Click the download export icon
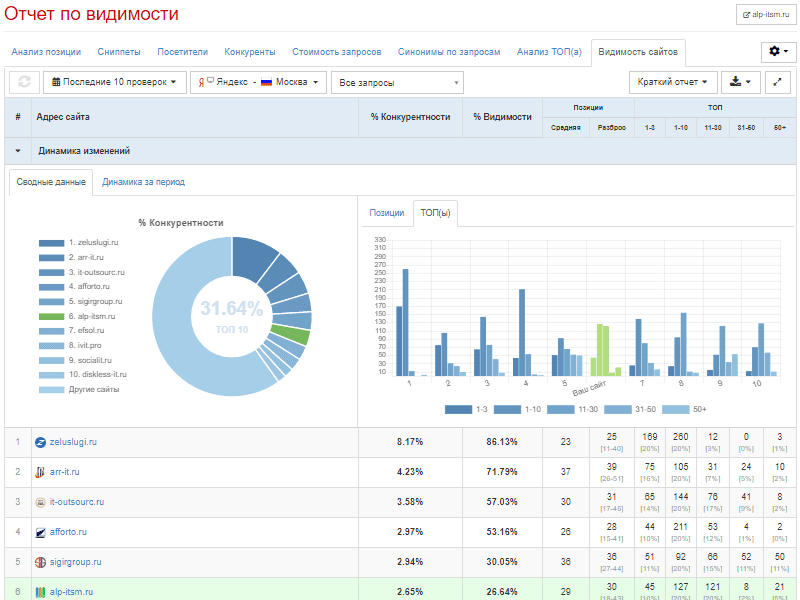Image resolution: width=800 pixels, height=600 pixels. [x=740, y=82]
